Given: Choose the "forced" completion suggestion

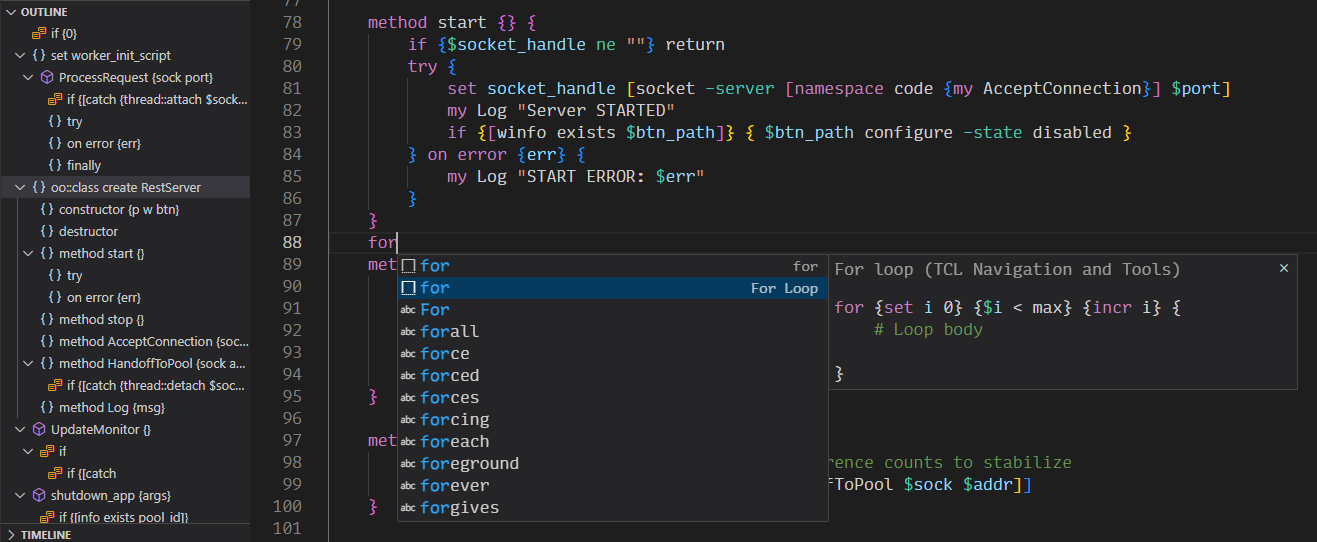Looking at the screenshot, I should 613,376.
